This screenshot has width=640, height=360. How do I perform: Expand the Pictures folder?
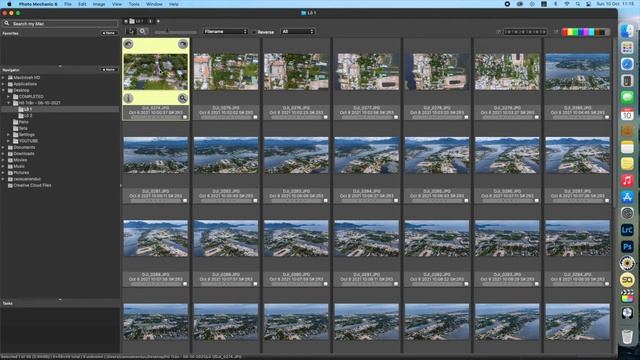[x=3, y=173]
